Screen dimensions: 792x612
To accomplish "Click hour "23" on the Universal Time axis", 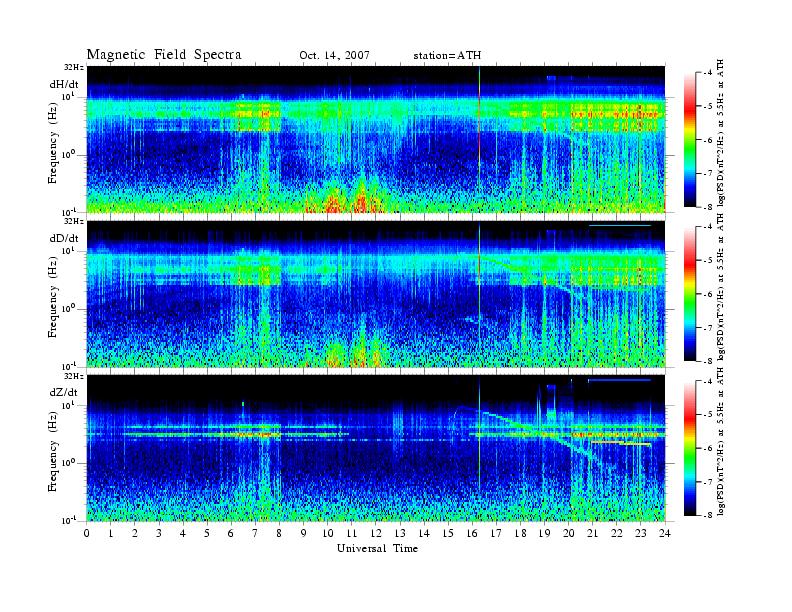I will [641, 533].
